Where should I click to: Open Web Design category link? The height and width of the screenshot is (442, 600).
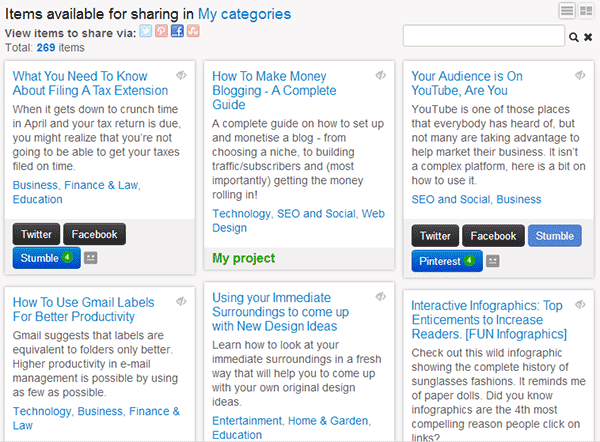pyautogui.click(x=298, y=220)
